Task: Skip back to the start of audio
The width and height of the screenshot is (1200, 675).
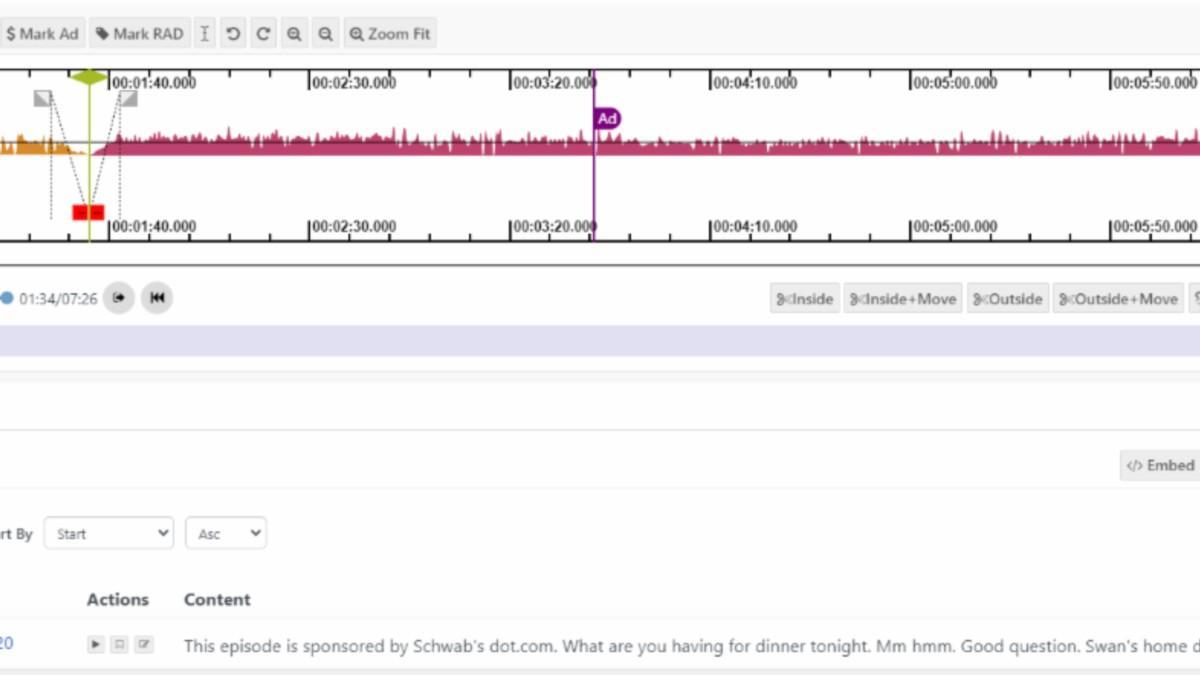Action: 157,298
